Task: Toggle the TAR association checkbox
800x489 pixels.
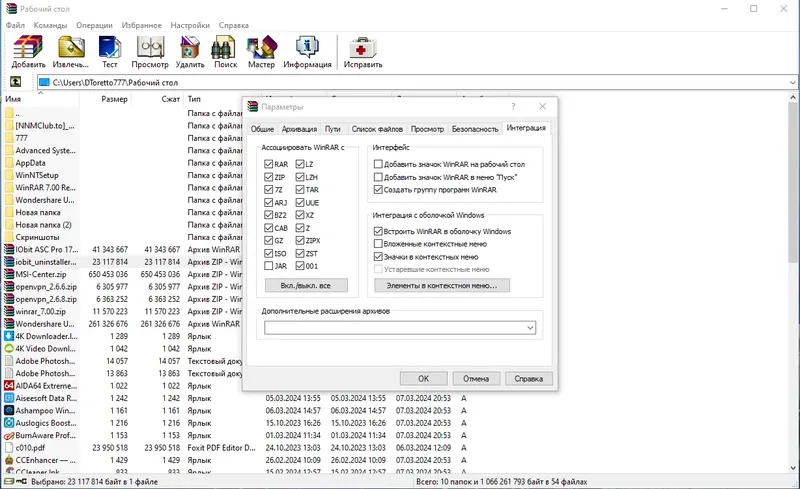Action: coord(300,189)
